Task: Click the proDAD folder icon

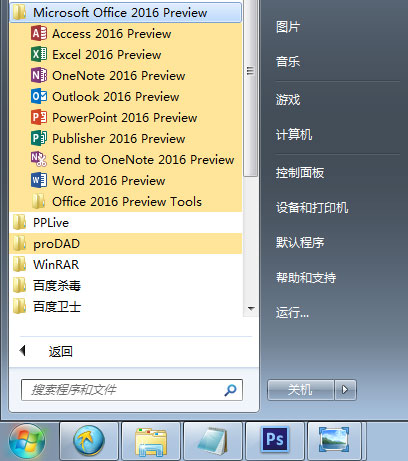Action: pyautogui.click(x=19, y=243)
